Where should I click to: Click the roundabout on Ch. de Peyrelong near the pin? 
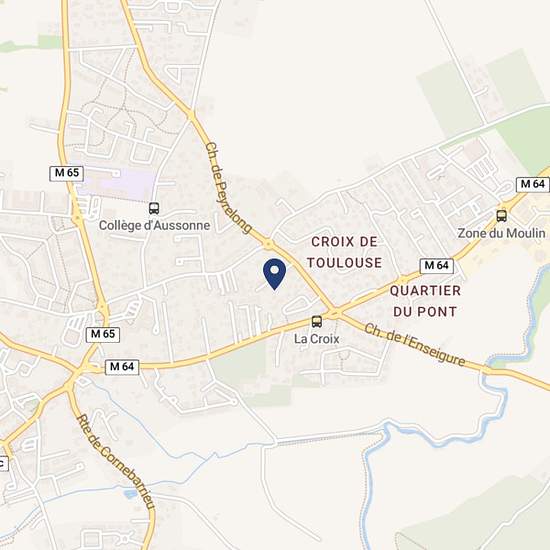click(x=268, y=244)
